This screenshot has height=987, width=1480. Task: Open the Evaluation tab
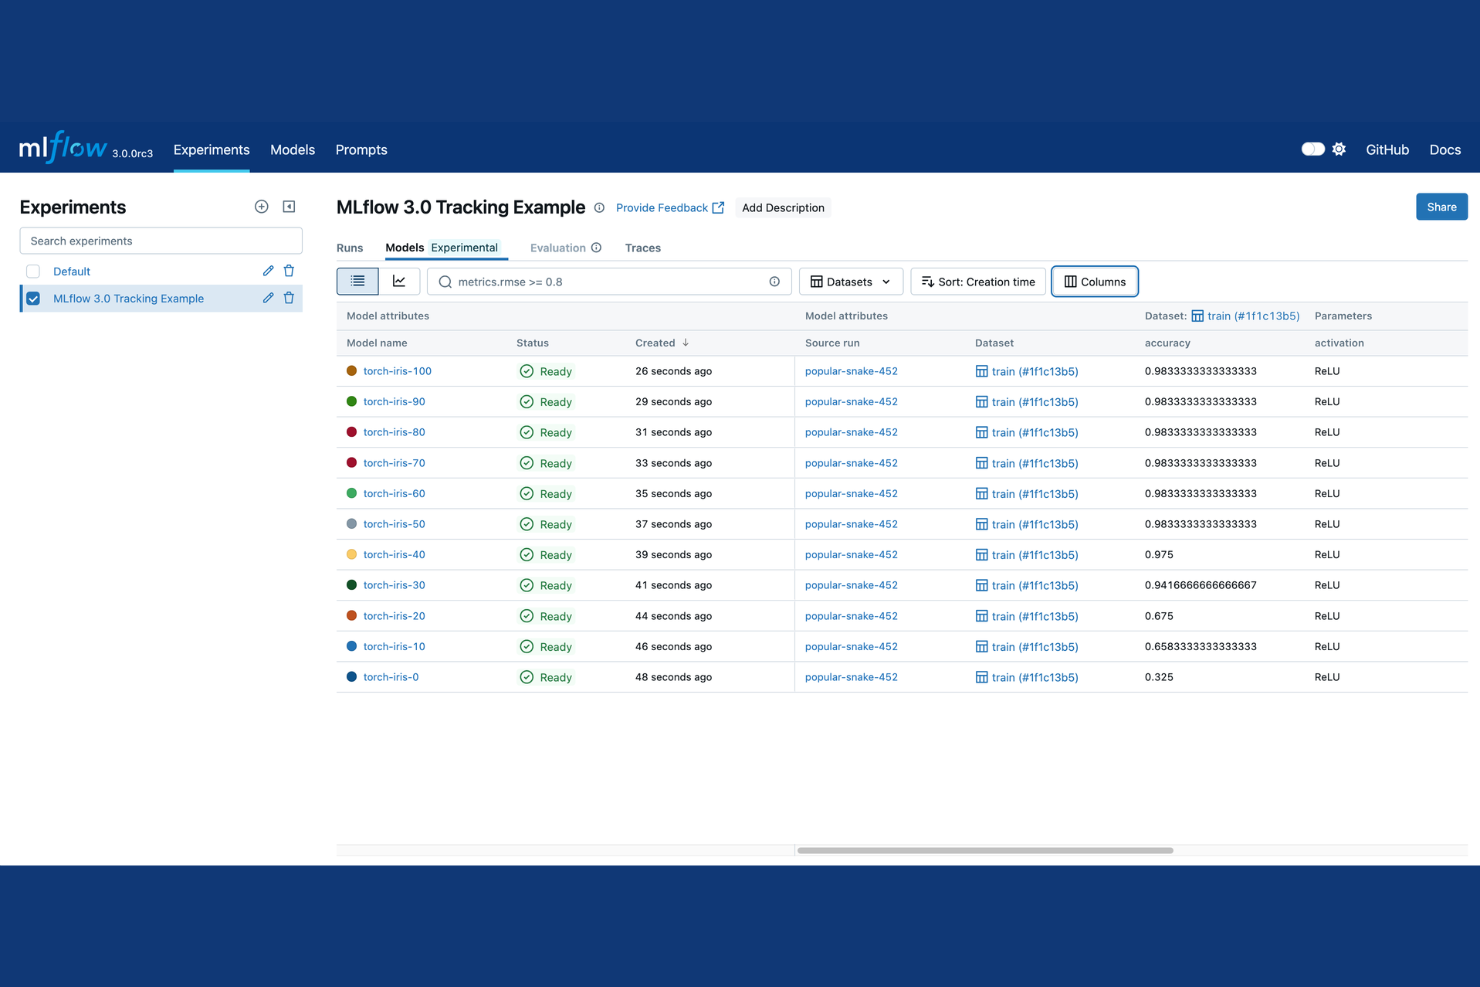pyautogui.click(x=557, y=248)
